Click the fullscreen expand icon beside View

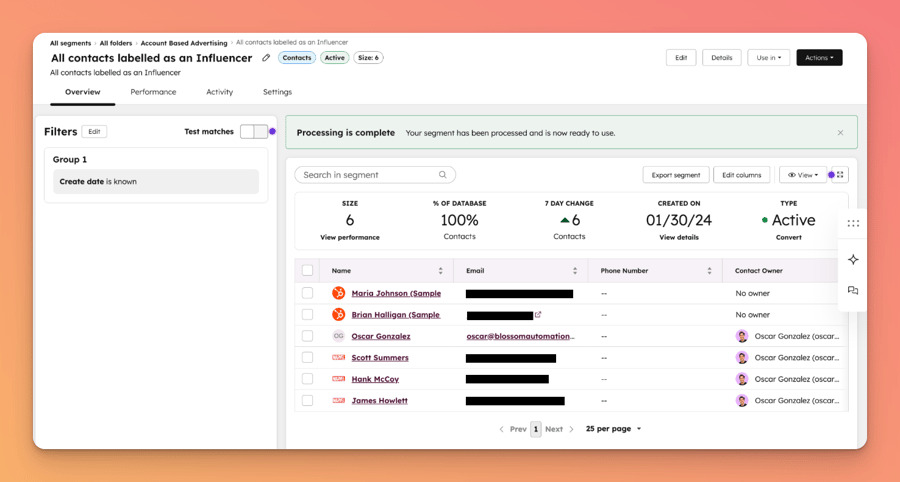pos(840,175)
